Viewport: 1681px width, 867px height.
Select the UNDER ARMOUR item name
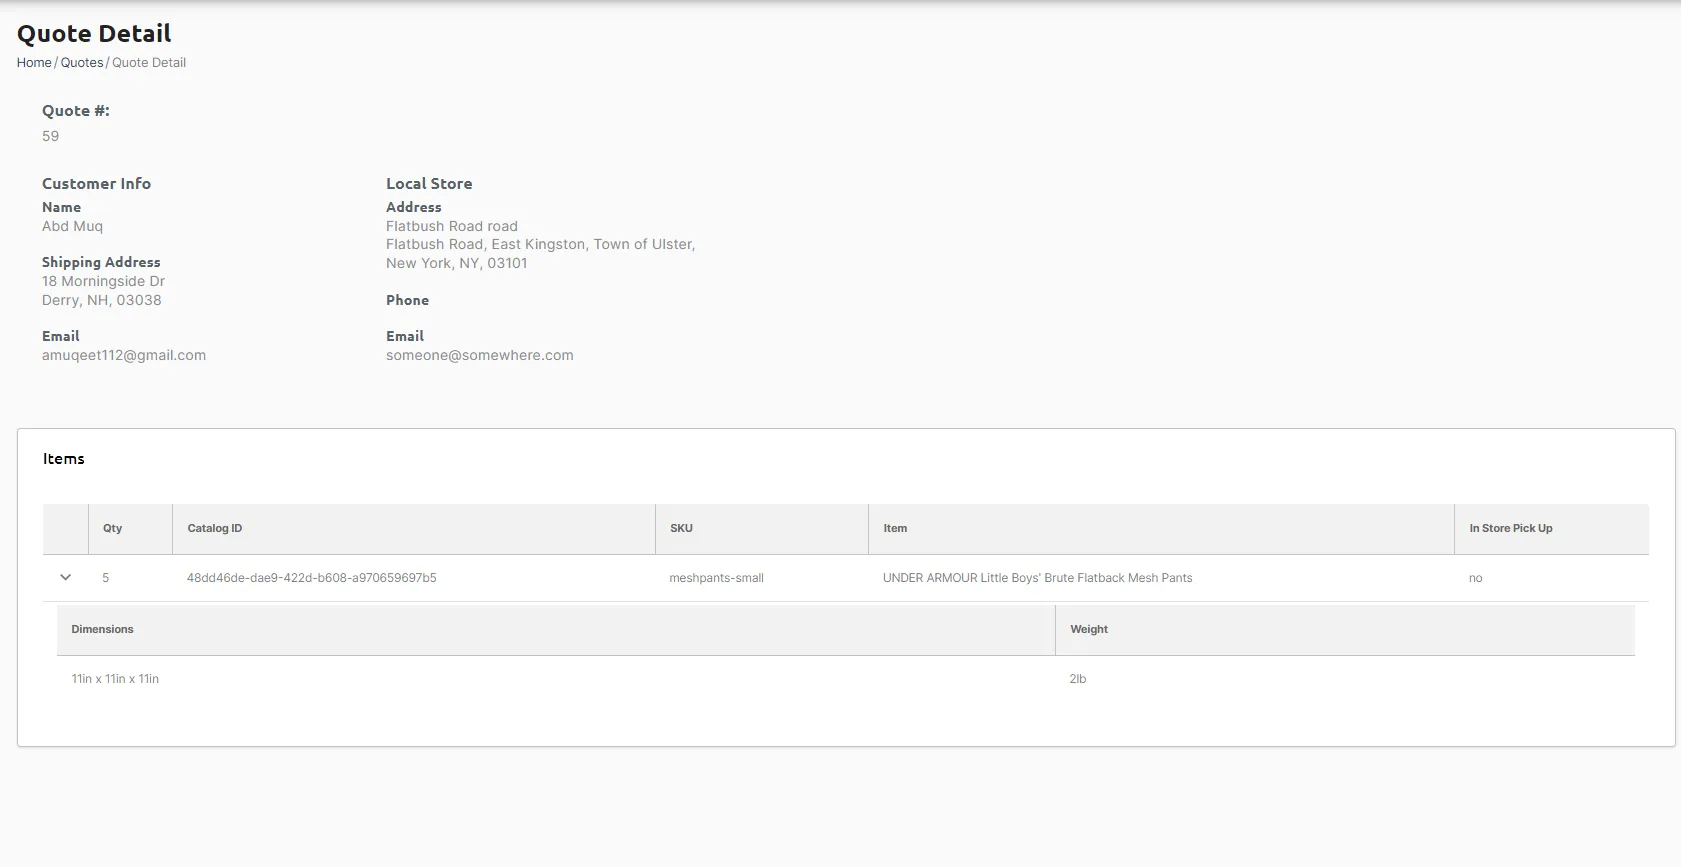(1037, 578)
